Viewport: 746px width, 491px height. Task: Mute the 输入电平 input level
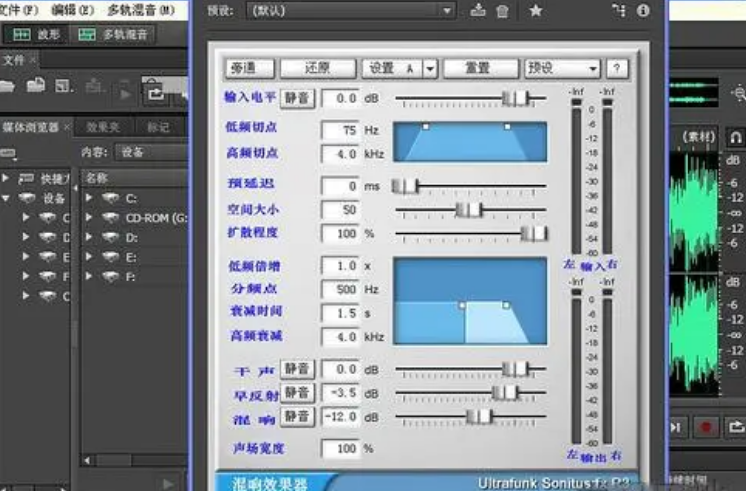(297, 98)
